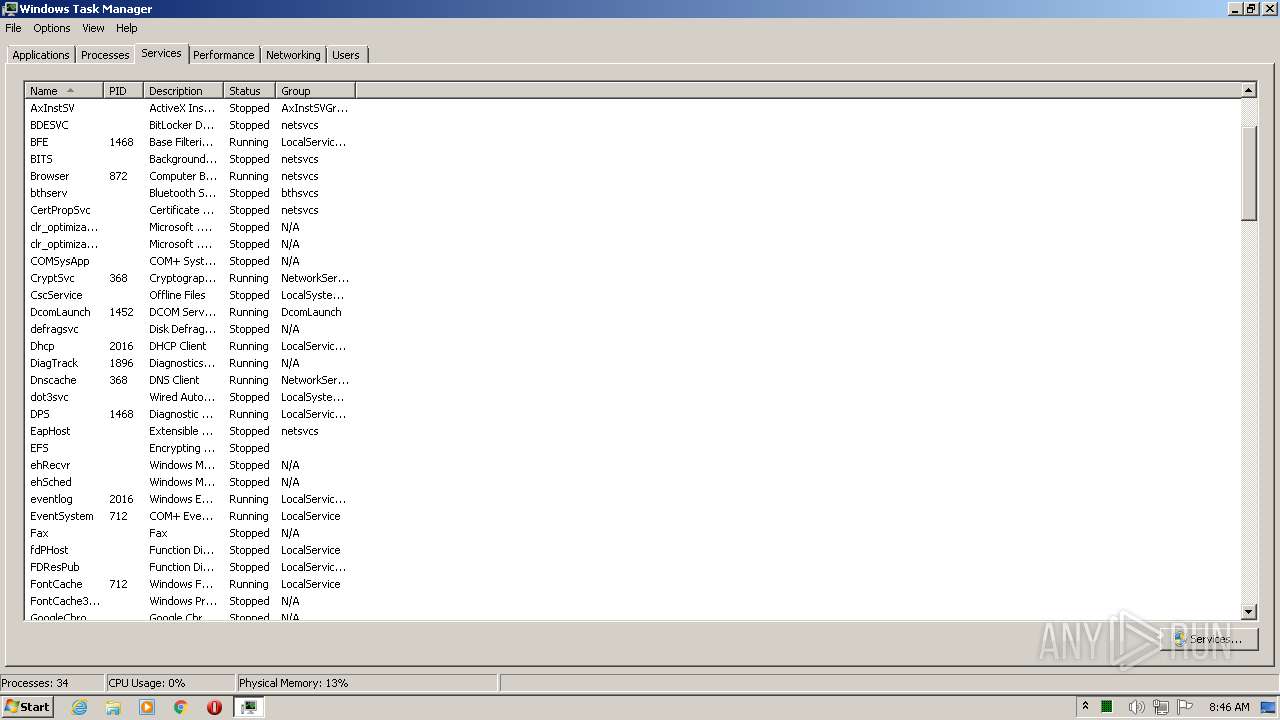The width and height of the screenshot is (1280, 720).
Task: Switch to the Processes tab
Action: [x=105, y=55]
